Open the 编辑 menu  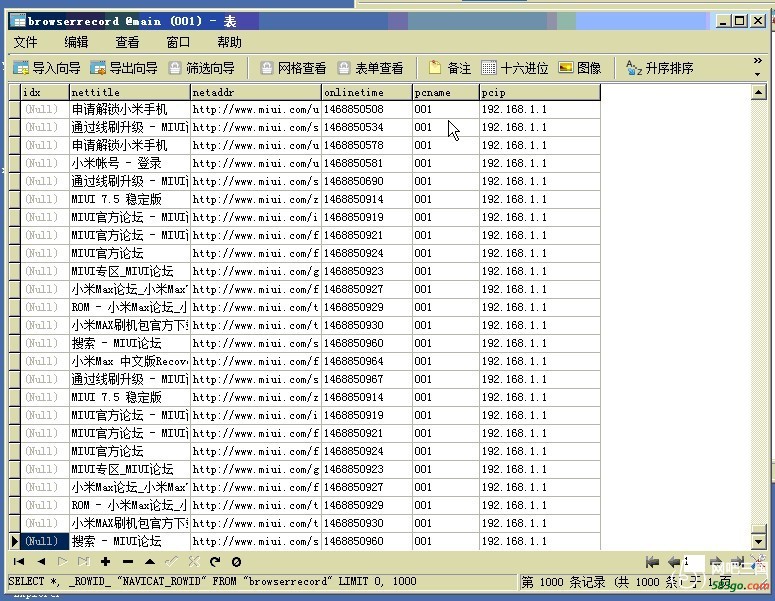pyautogui.click(x=76, y=42)
